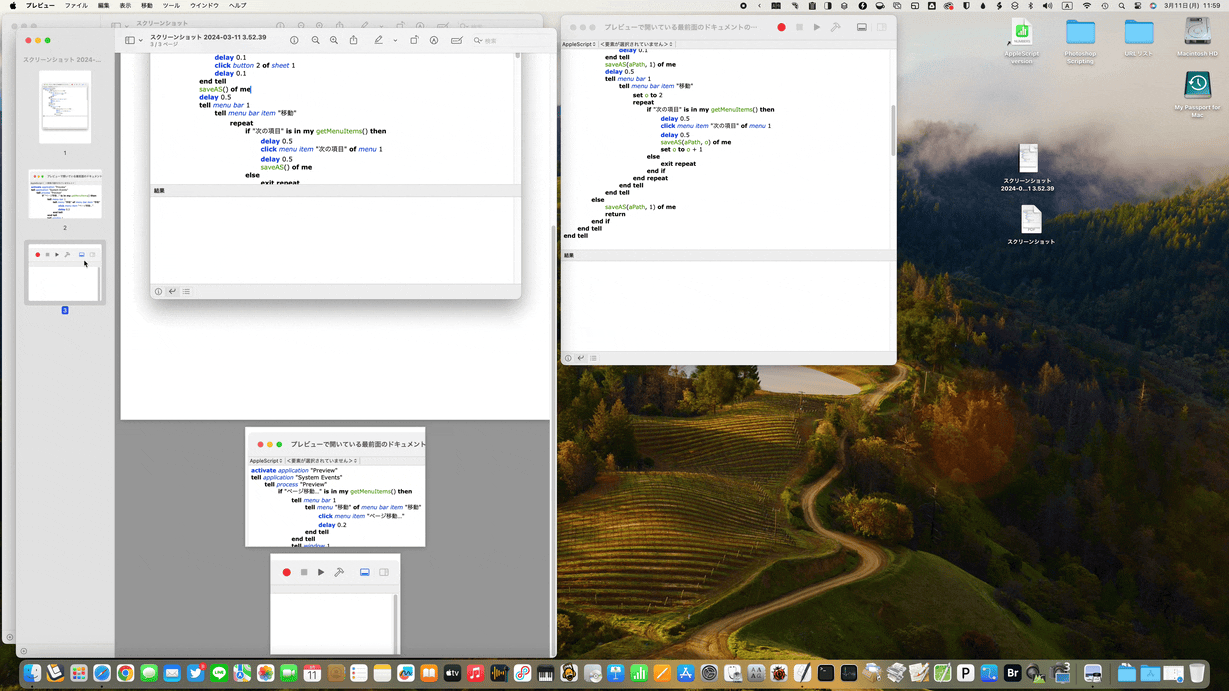The height and width of the screenshot is (691, 1229).
Task: Run the script with the Play button
Action: 817,27
